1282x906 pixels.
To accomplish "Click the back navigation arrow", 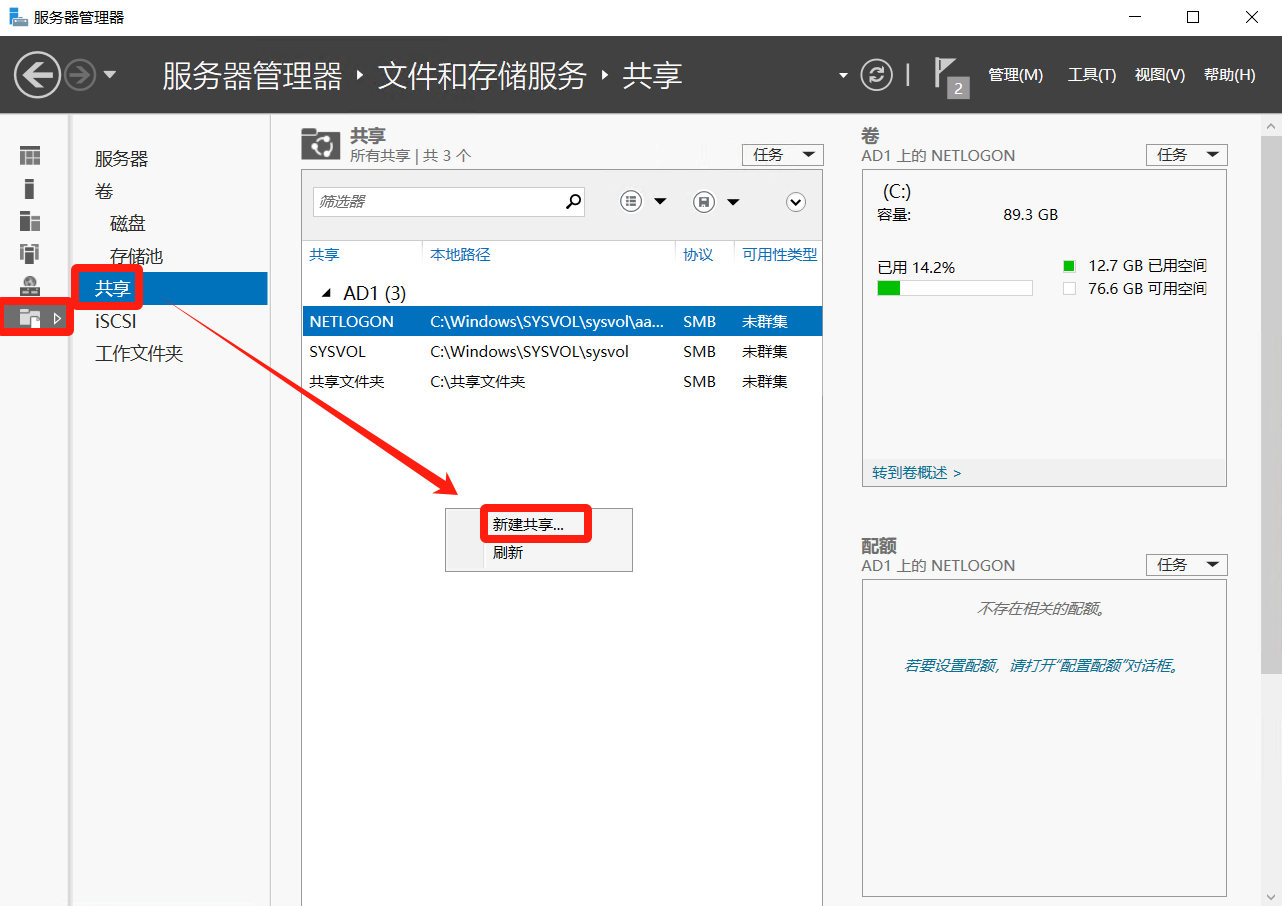I will [38, 75].
